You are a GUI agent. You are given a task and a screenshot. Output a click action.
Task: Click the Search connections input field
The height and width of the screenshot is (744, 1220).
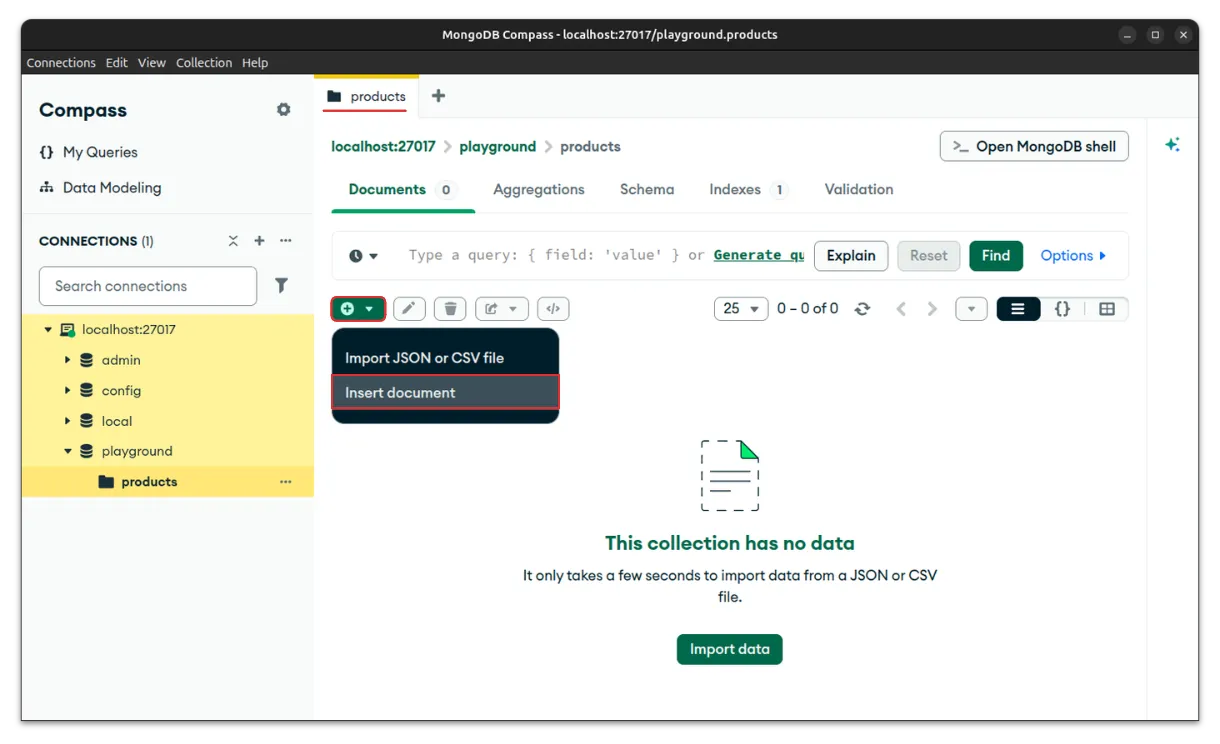[148, 286]
